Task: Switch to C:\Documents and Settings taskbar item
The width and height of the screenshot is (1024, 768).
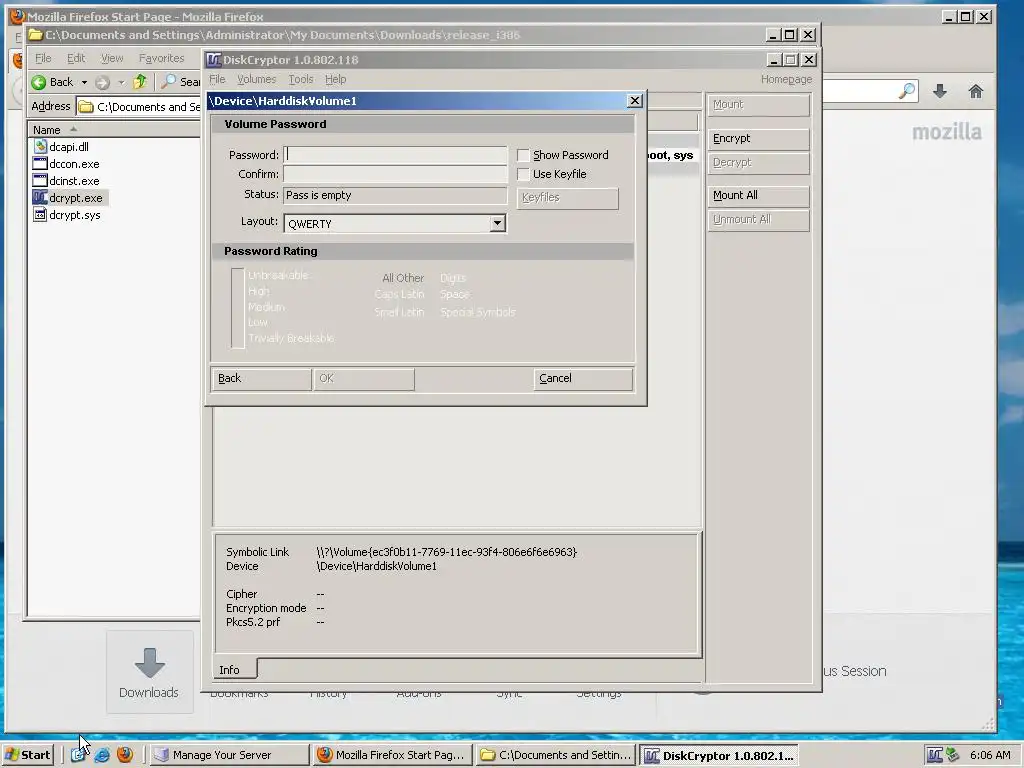Action: click(x=556, y=755)
